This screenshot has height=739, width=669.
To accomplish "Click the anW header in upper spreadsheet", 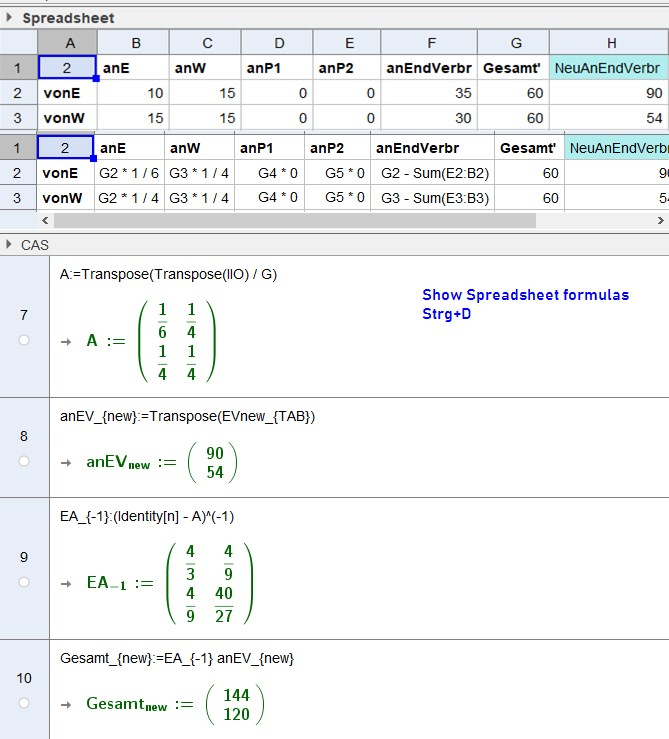I will pyautogui.click(x=205, y=68).
